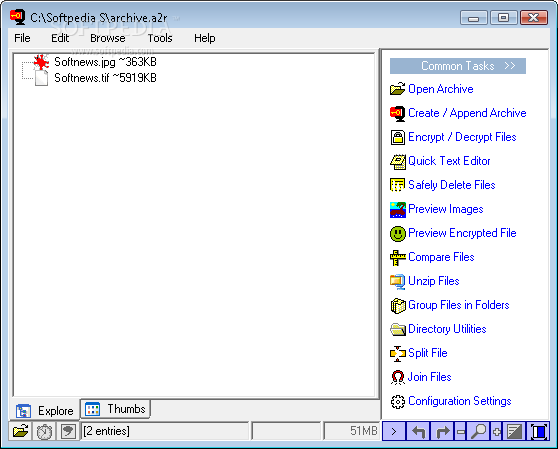
Task: Click the 51MB status field
Action: (352, 431)
